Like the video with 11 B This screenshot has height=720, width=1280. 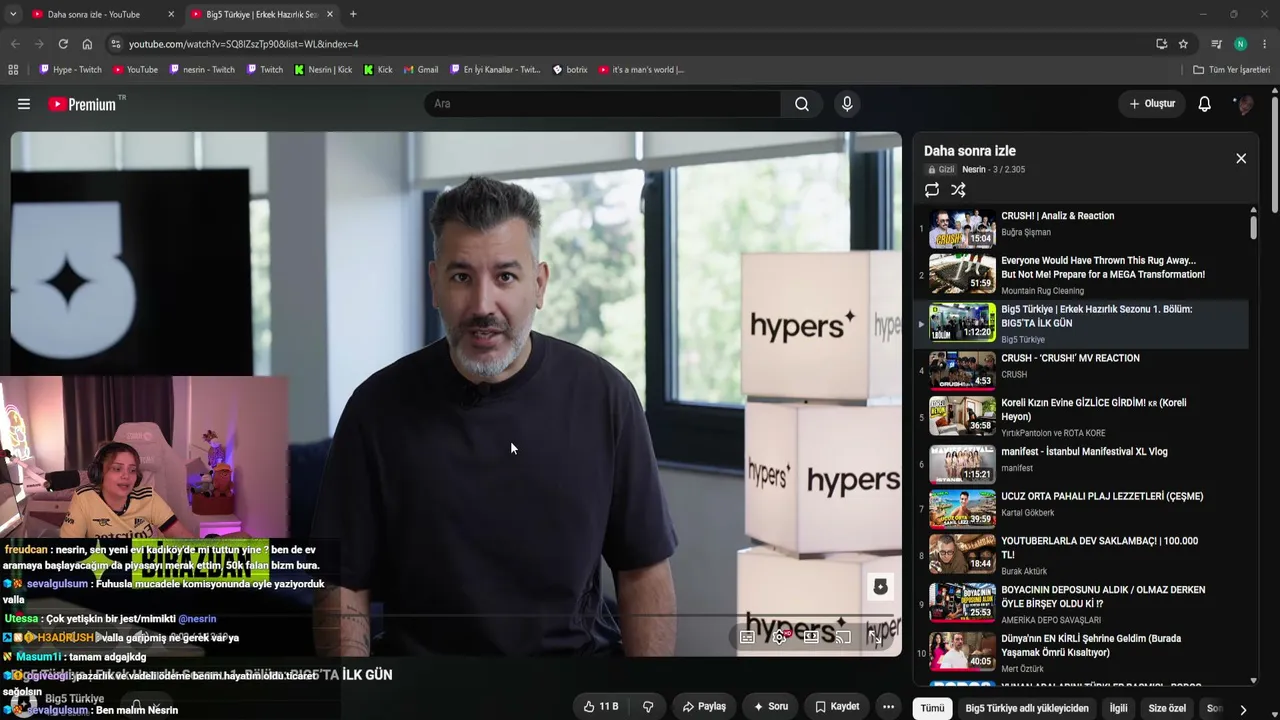coord(601,706)
